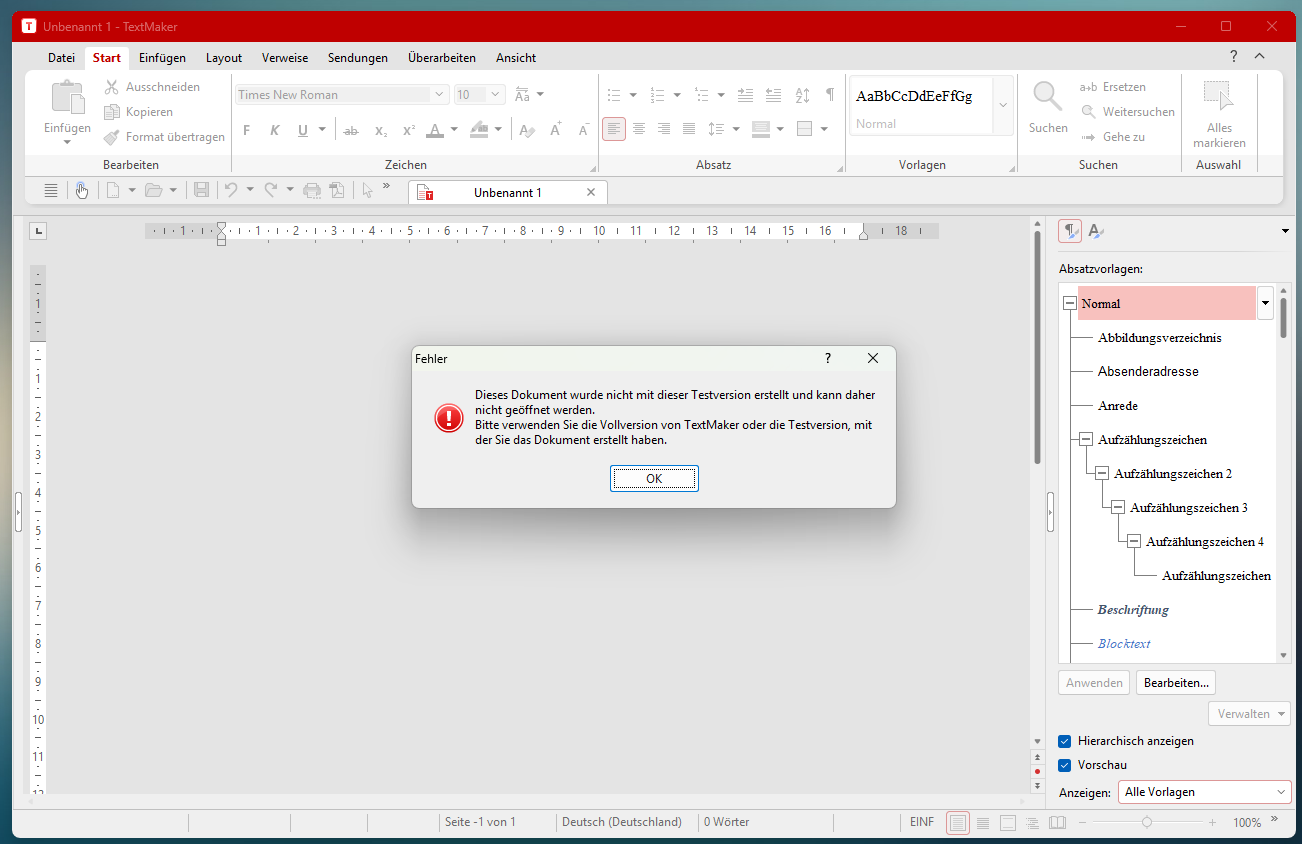
Task: Click the Ersetzen button in the ribbon
Action: pos(1113,87)
